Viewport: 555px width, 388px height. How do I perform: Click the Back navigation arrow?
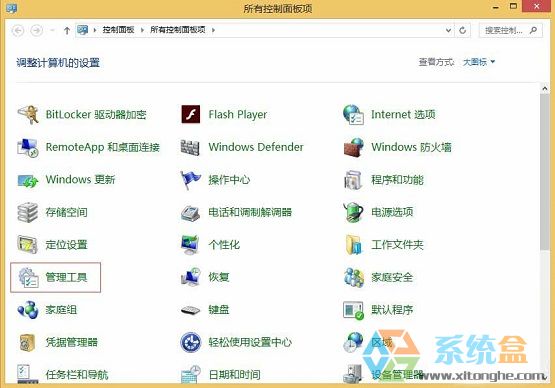tap(18, 30)
